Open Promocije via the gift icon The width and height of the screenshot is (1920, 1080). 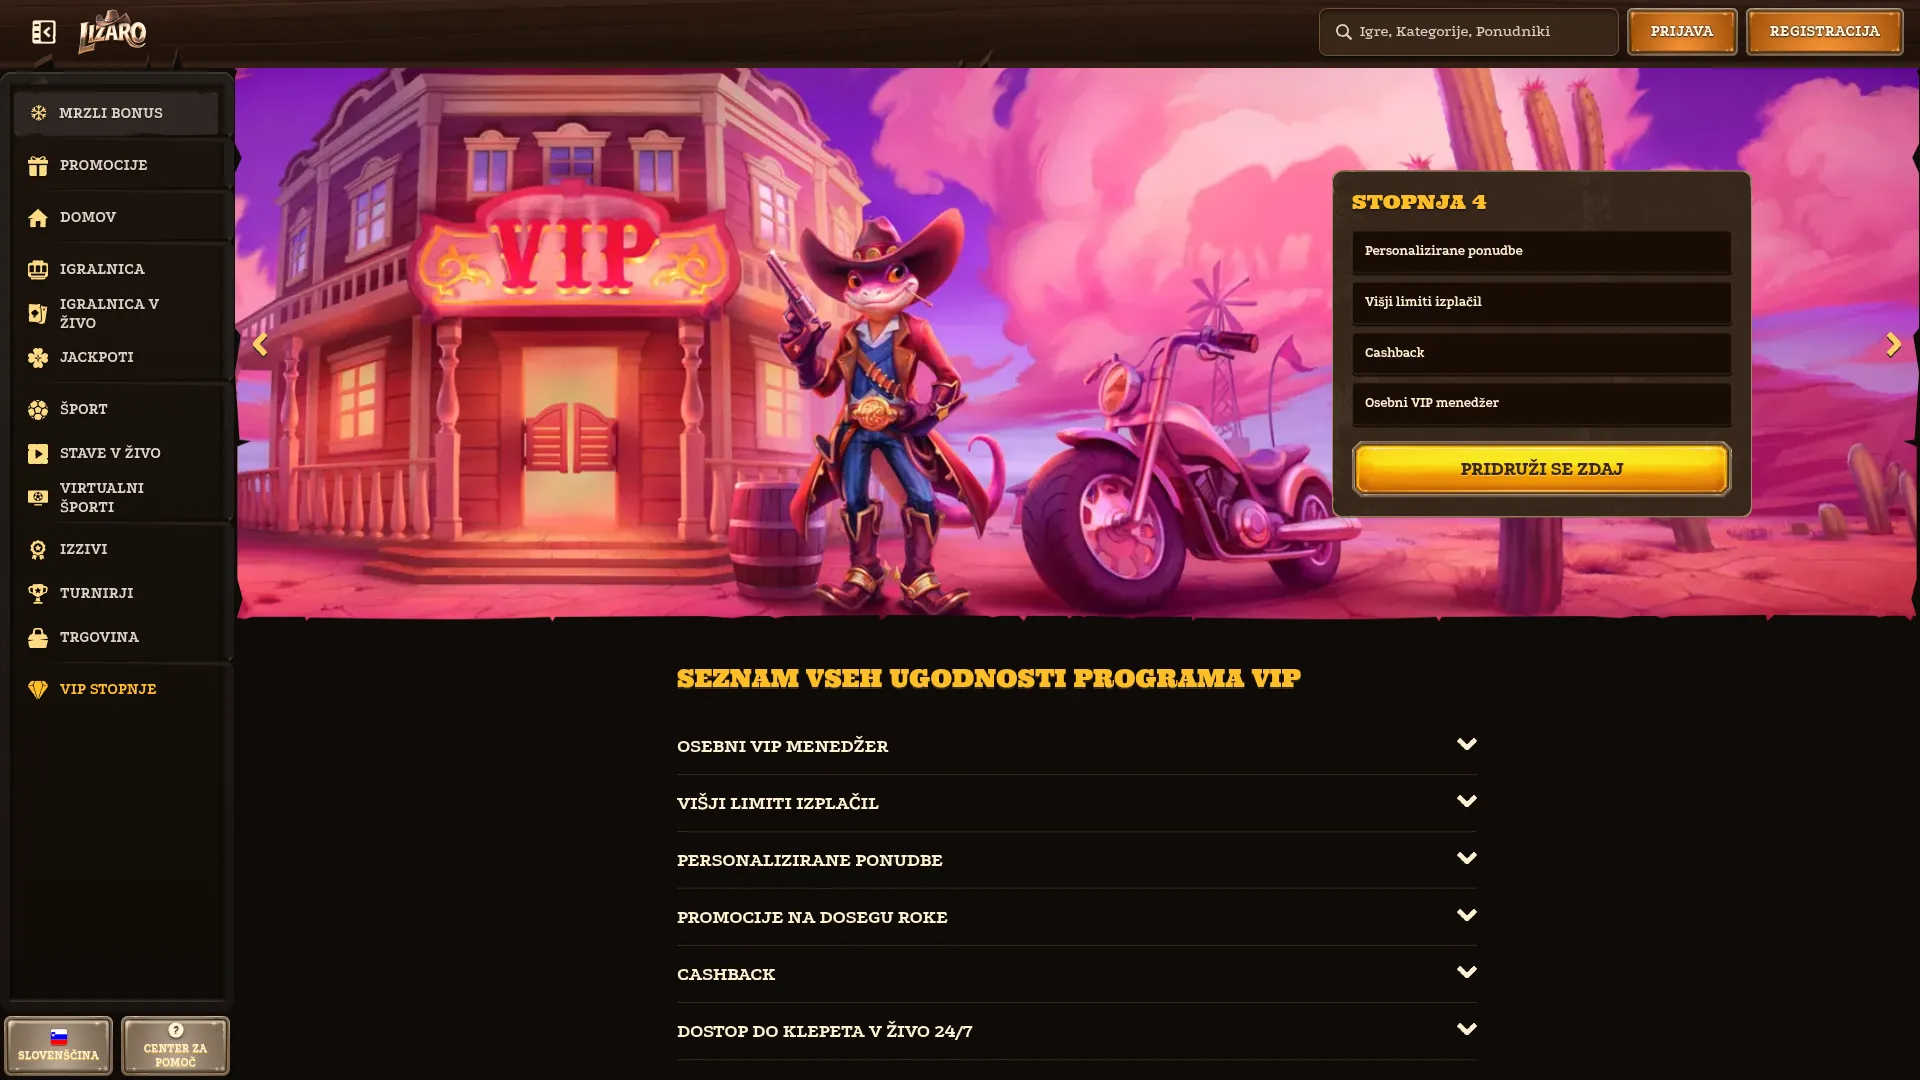[x=38, y=166]
